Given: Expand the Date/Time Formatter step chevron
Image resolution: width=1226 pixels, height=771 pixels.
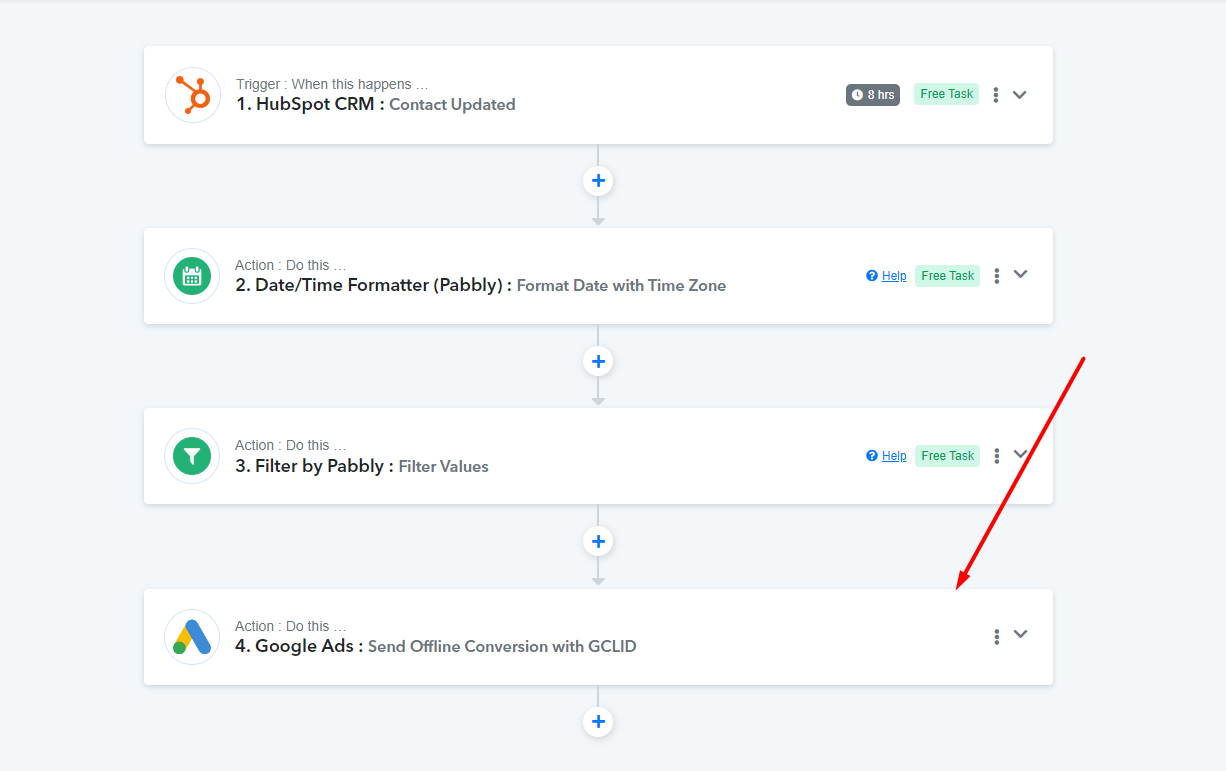Looking at the screenshot, I should point(1020,274).
